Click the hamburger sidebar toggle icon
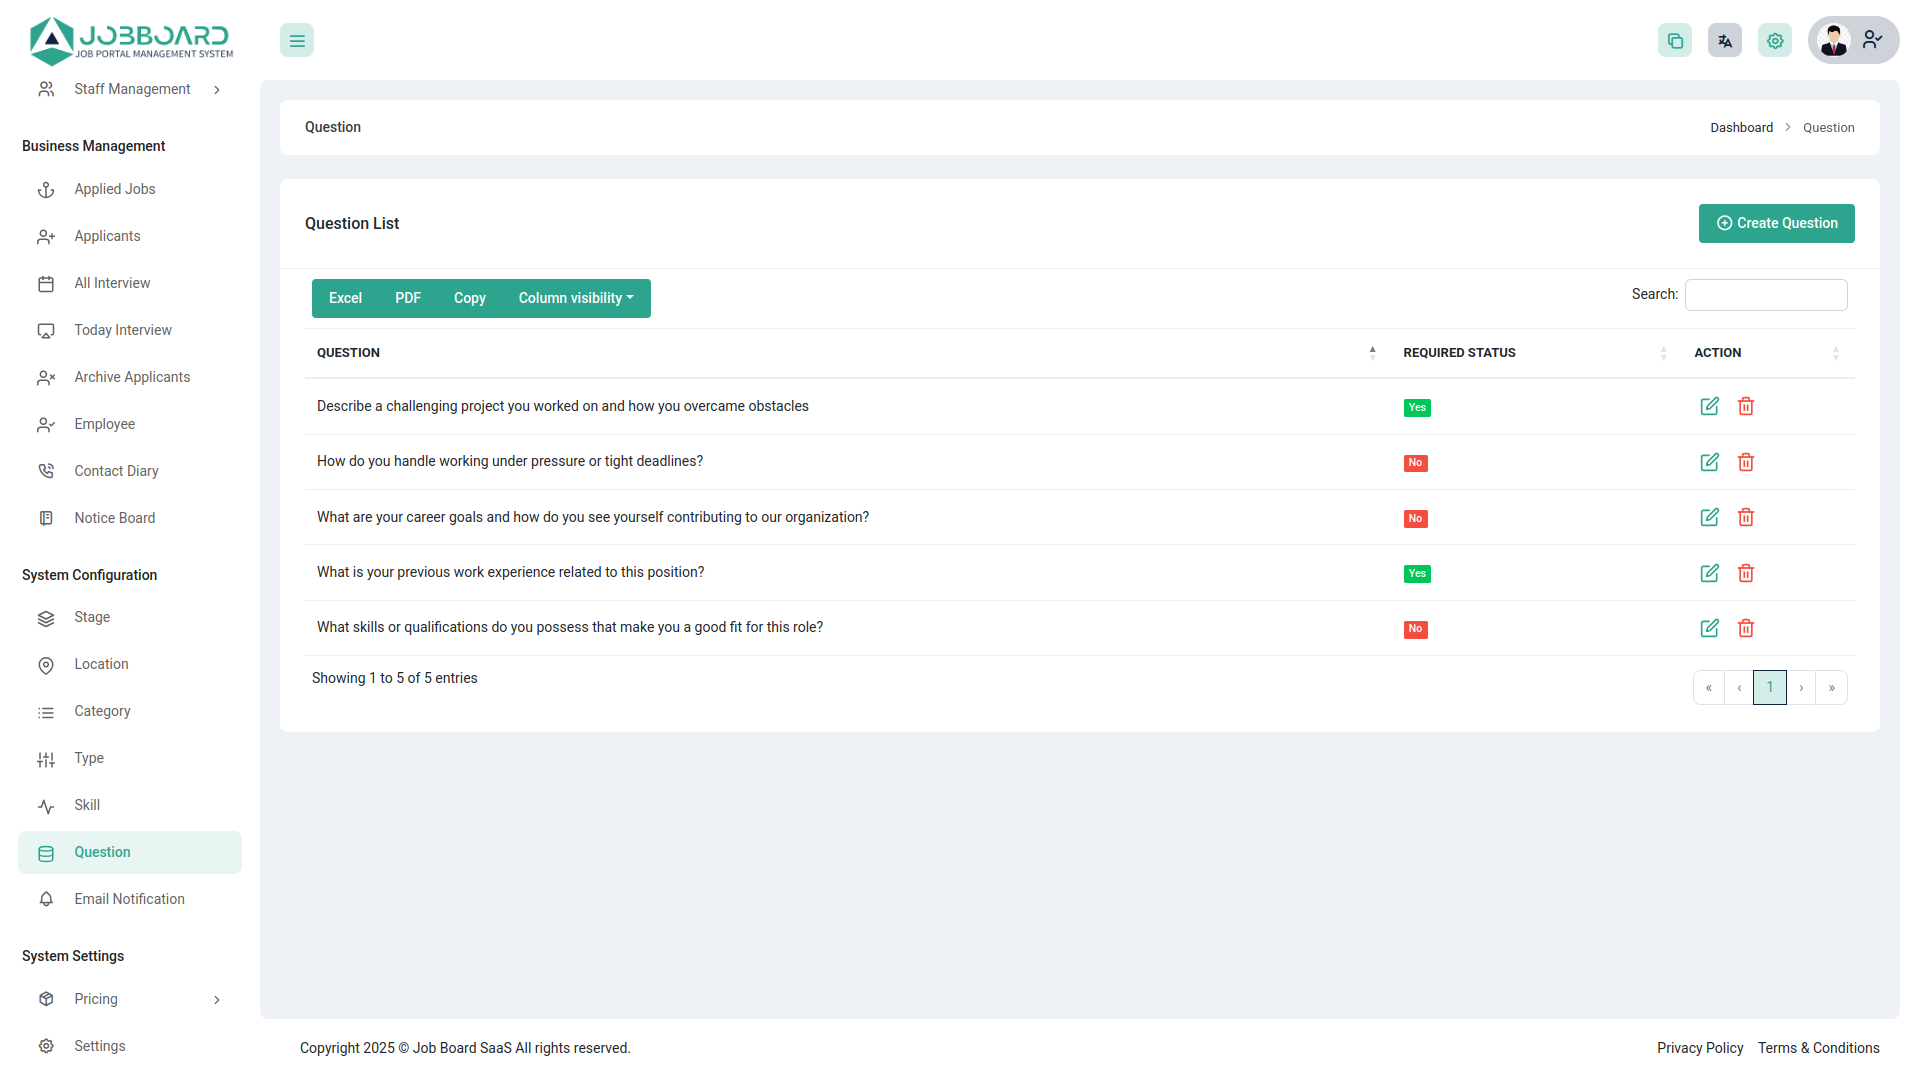The image size is (1920, 1080). (297, 41)
